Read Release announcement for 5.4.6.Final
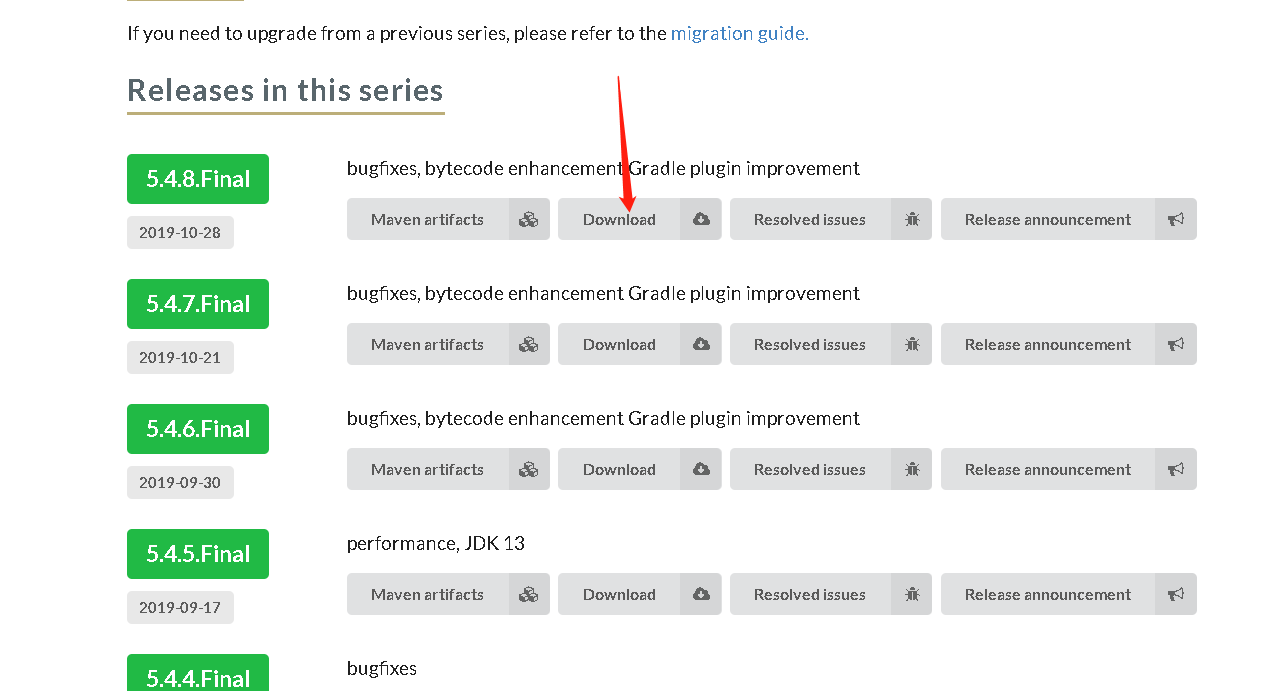The image size is (1285, 691). (x=1047, y=469)
